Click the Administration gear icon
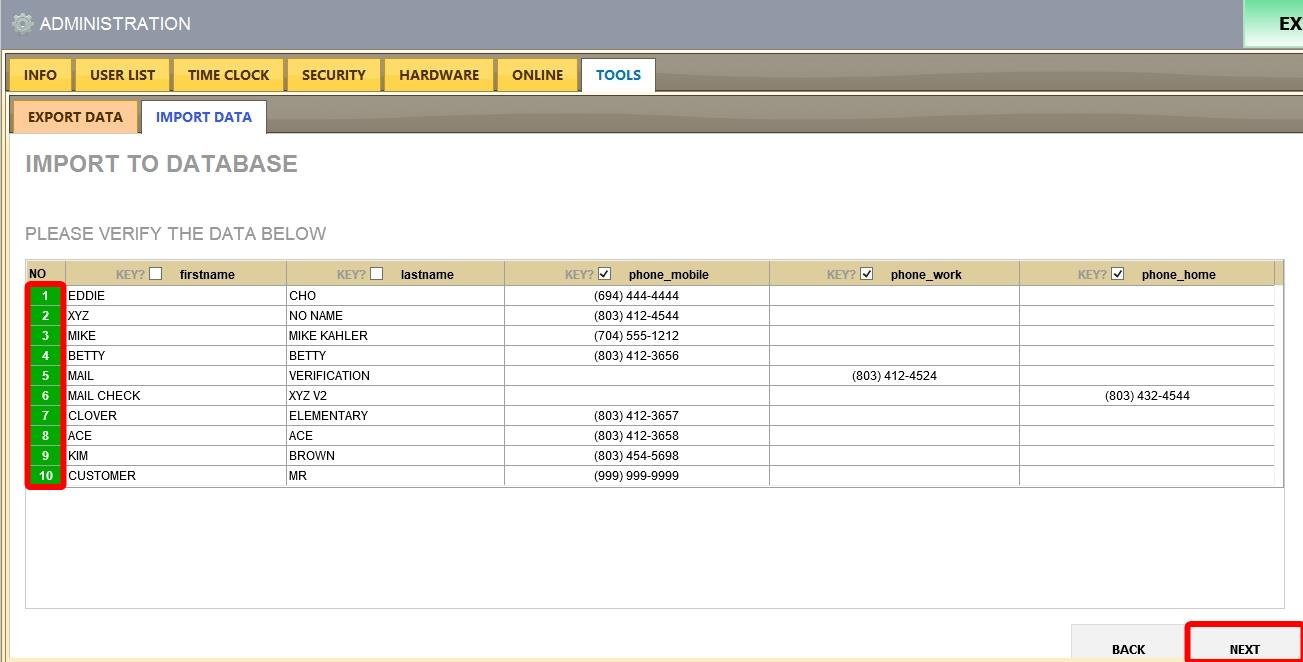Screen dimensions: 1303x662 coord(22,23)
